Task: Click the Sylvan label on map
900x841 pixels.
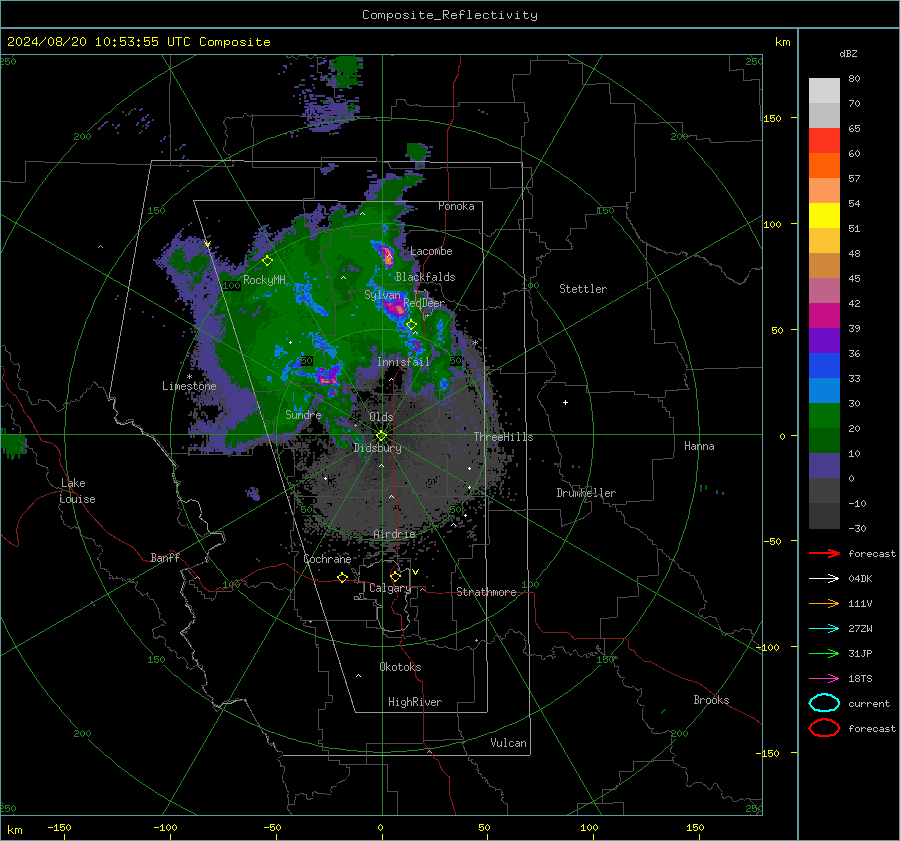Action: 382,295
